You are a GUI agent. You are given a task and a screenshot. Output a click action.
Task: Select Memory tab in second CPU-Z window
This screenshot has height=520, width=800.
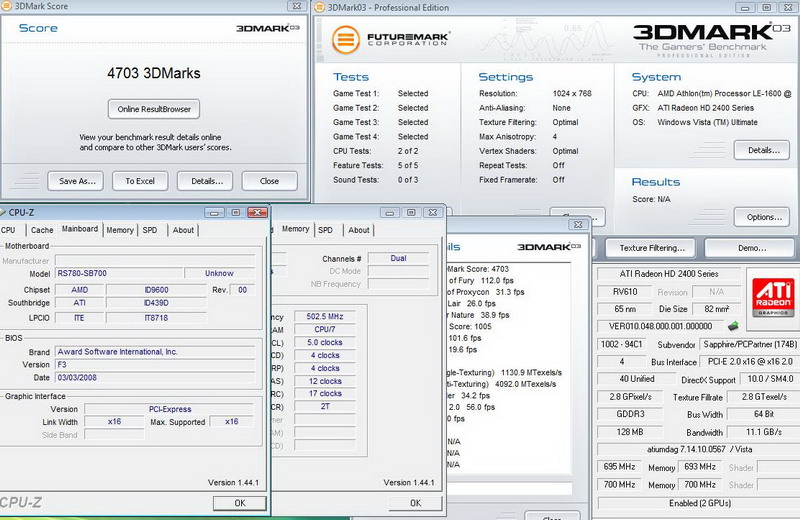click(x=295, y=229)
